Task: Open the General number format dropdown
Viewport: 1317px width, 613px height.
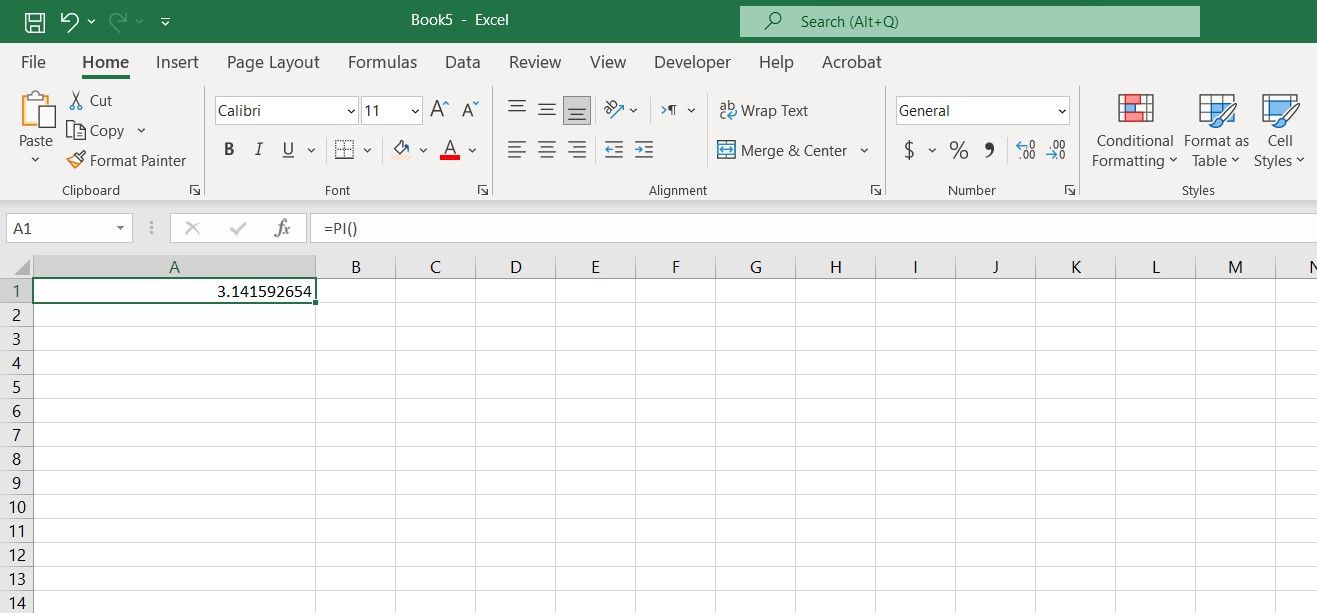Action: pos(1062,110)
